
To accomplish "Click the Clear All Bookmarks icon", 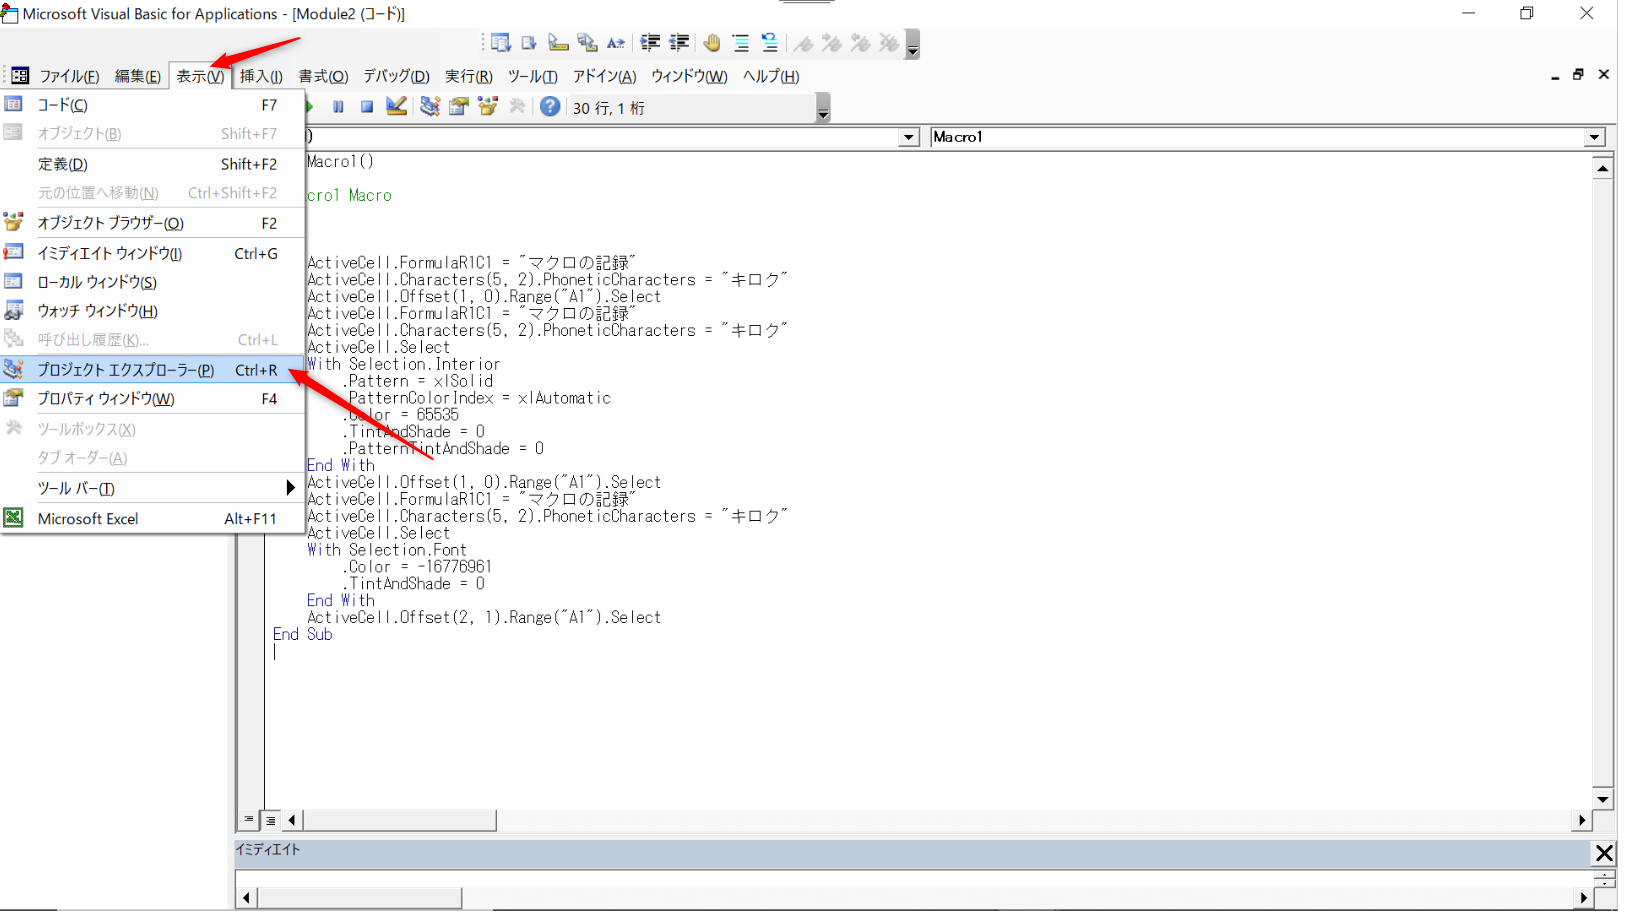I will [889, 43].
